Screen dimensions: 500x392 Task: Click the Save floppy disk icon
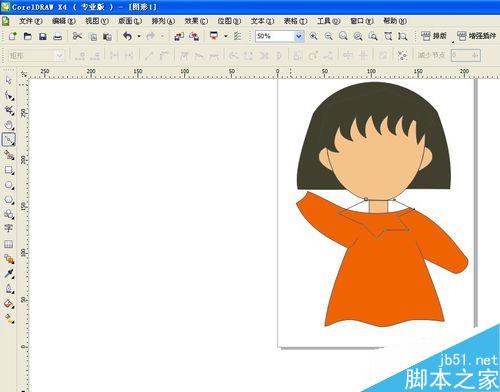point(43,36)
